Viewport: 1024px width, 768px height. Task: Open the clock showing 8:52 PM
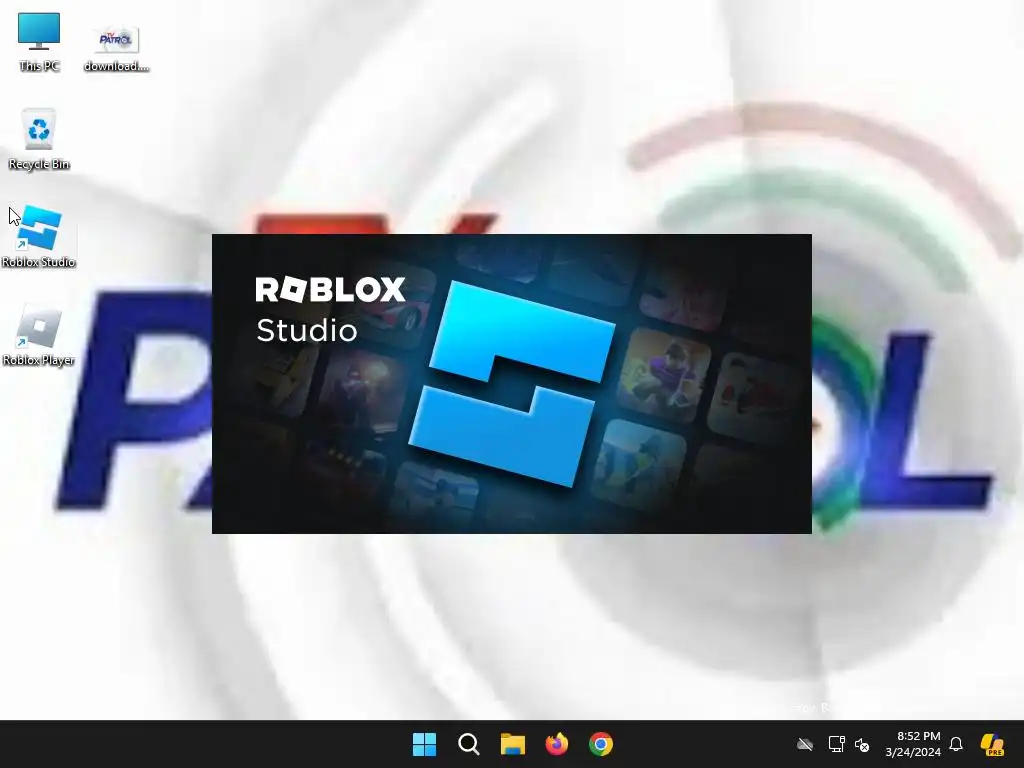tap(912, 744)
